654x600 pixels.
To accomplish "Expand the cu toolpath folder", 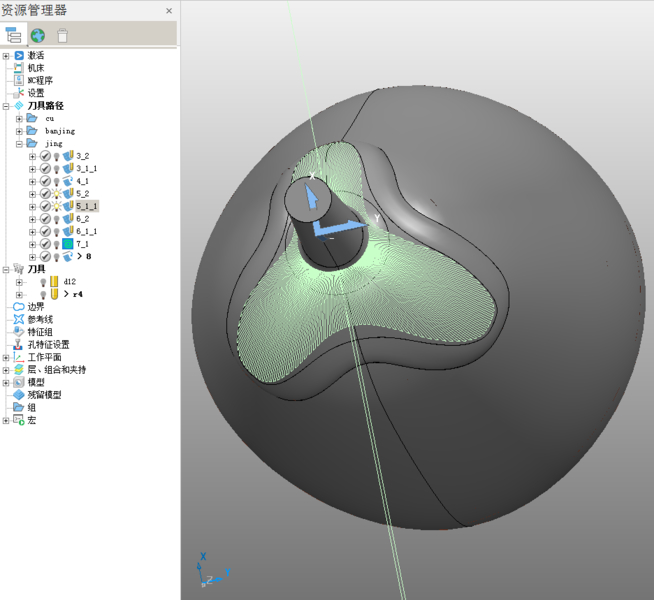I will pyautogui.click(x=19, y=118).
